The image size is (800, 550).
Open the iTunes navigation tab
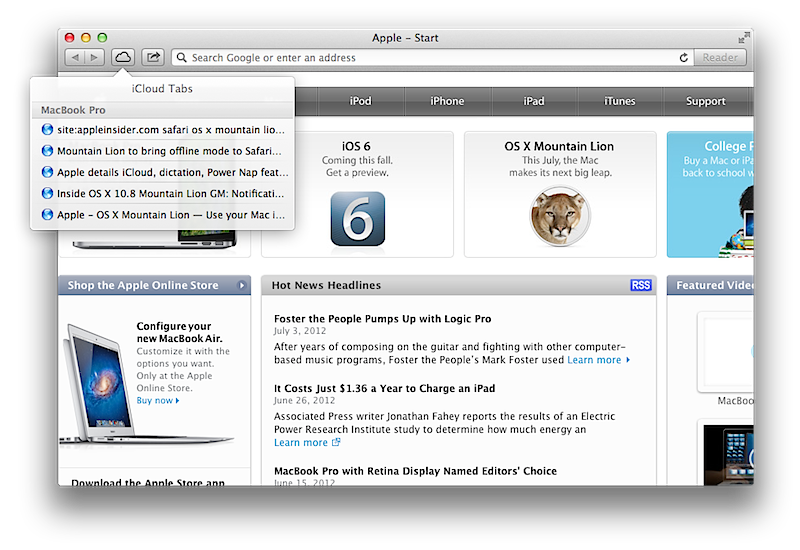coord(619,101)
